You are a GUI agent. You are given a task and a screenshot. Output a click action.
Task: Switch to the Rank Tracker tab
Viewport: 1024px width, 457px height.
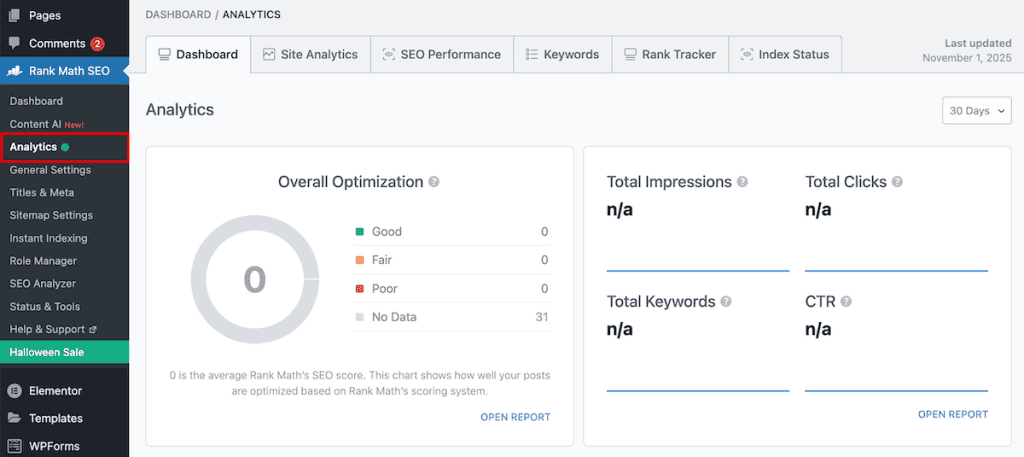tap(670, 54)
